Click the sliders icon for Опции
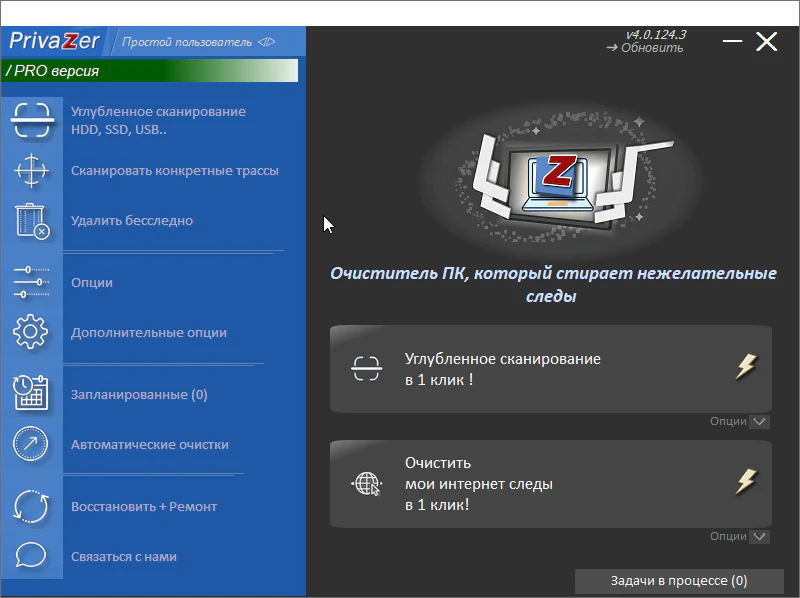800x598 pixels. tap(31, 282)
